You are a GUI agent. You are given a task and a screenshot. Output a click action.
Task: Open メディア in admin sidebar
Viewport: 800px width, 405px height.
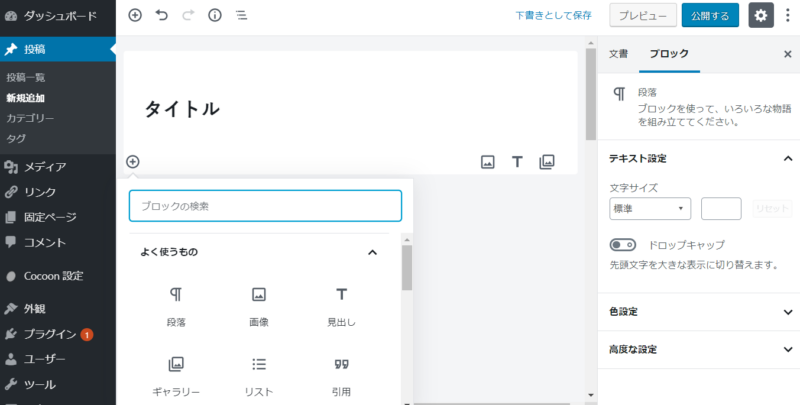(x=58, y=167)
